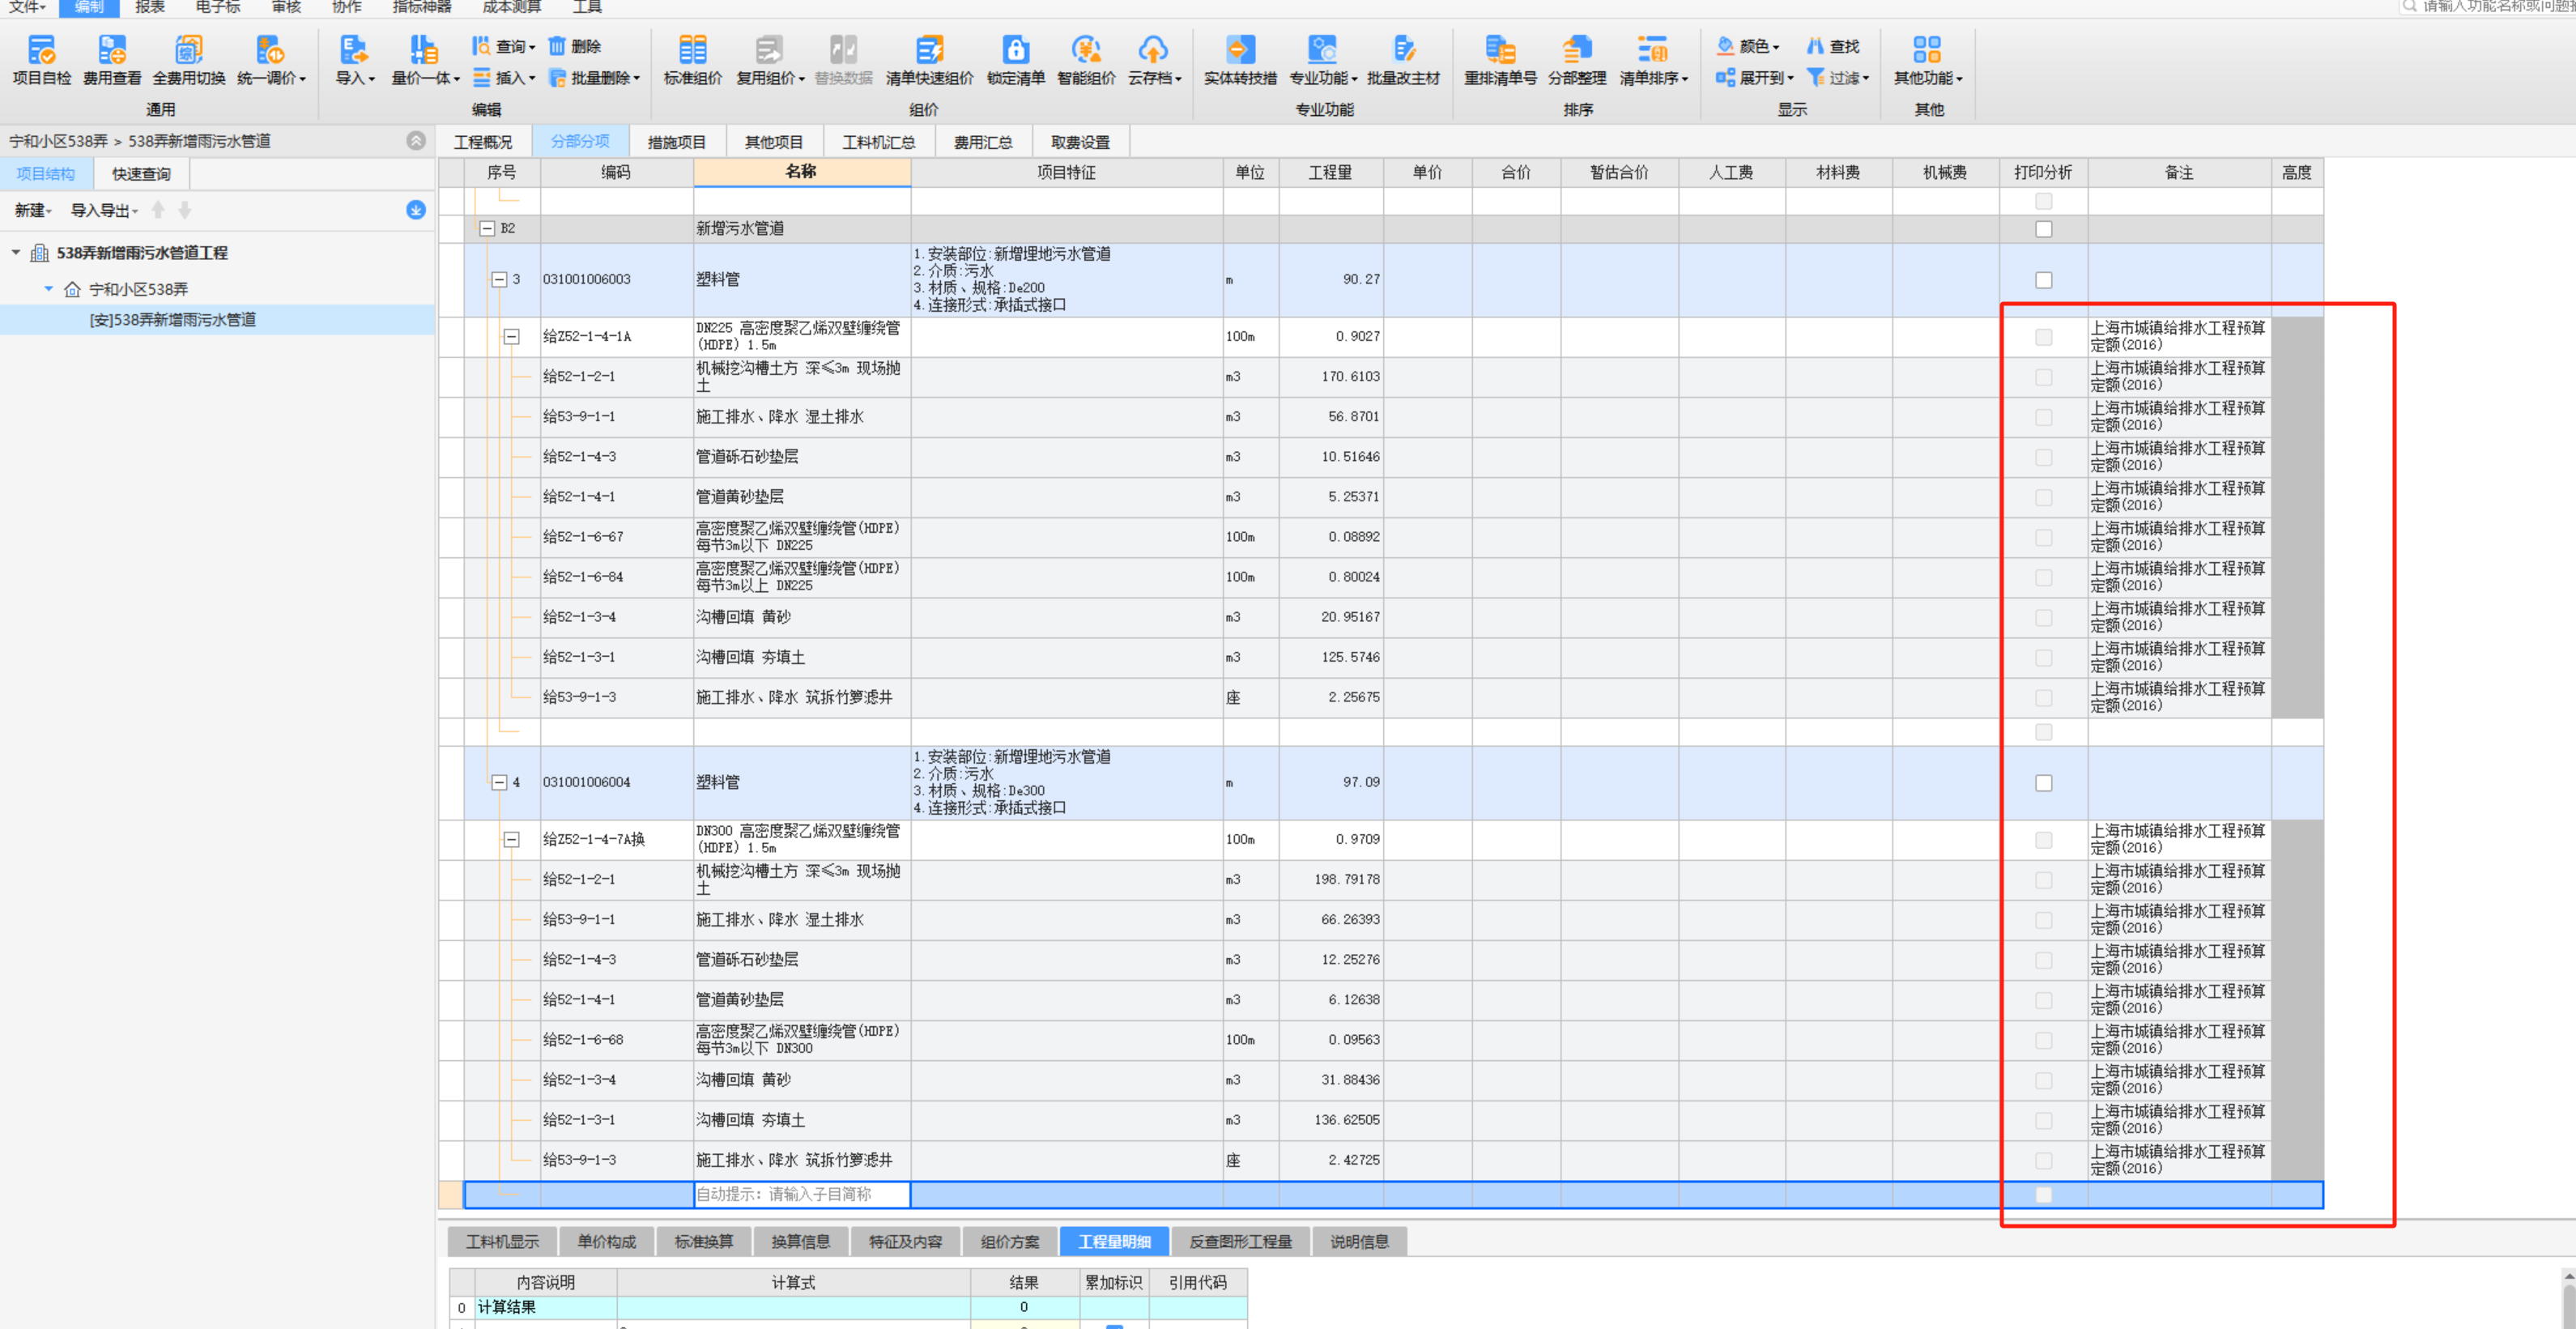Open the 清单排序 sorting tool
Viewport: 2576px width, 1329px height.
click(1653, 60)
